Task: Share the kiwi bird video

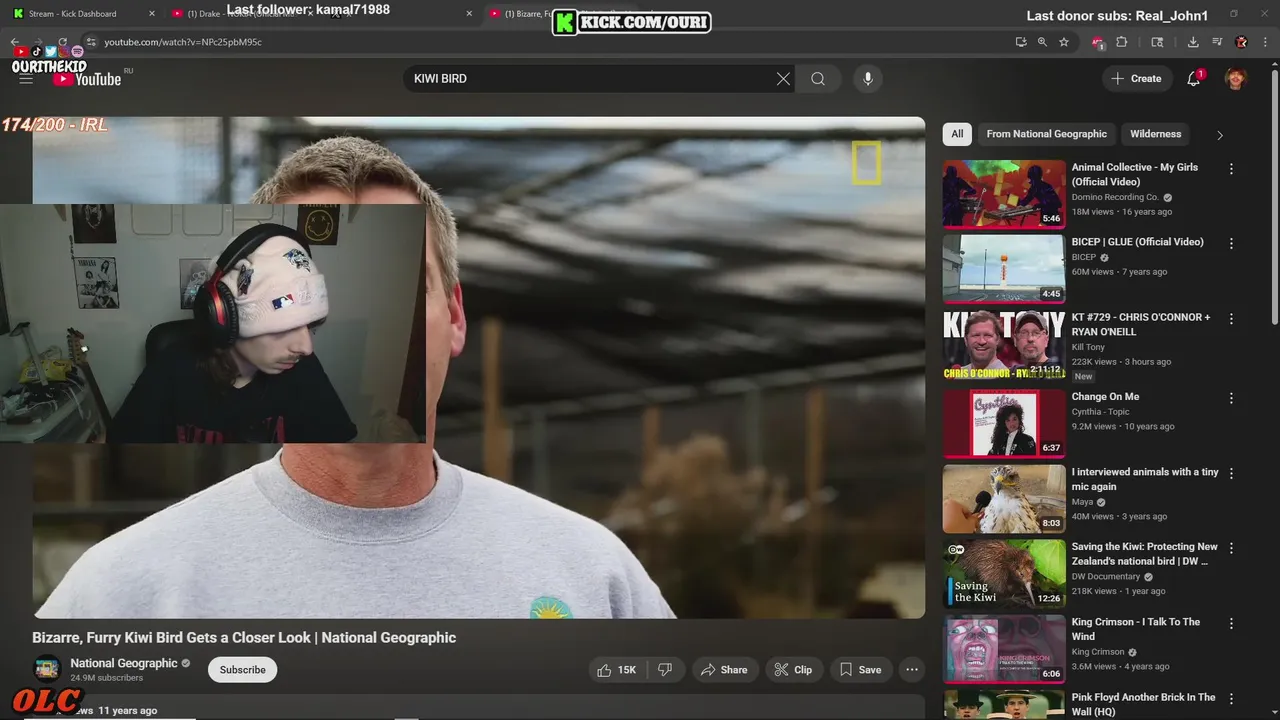Action: (724, 670)
